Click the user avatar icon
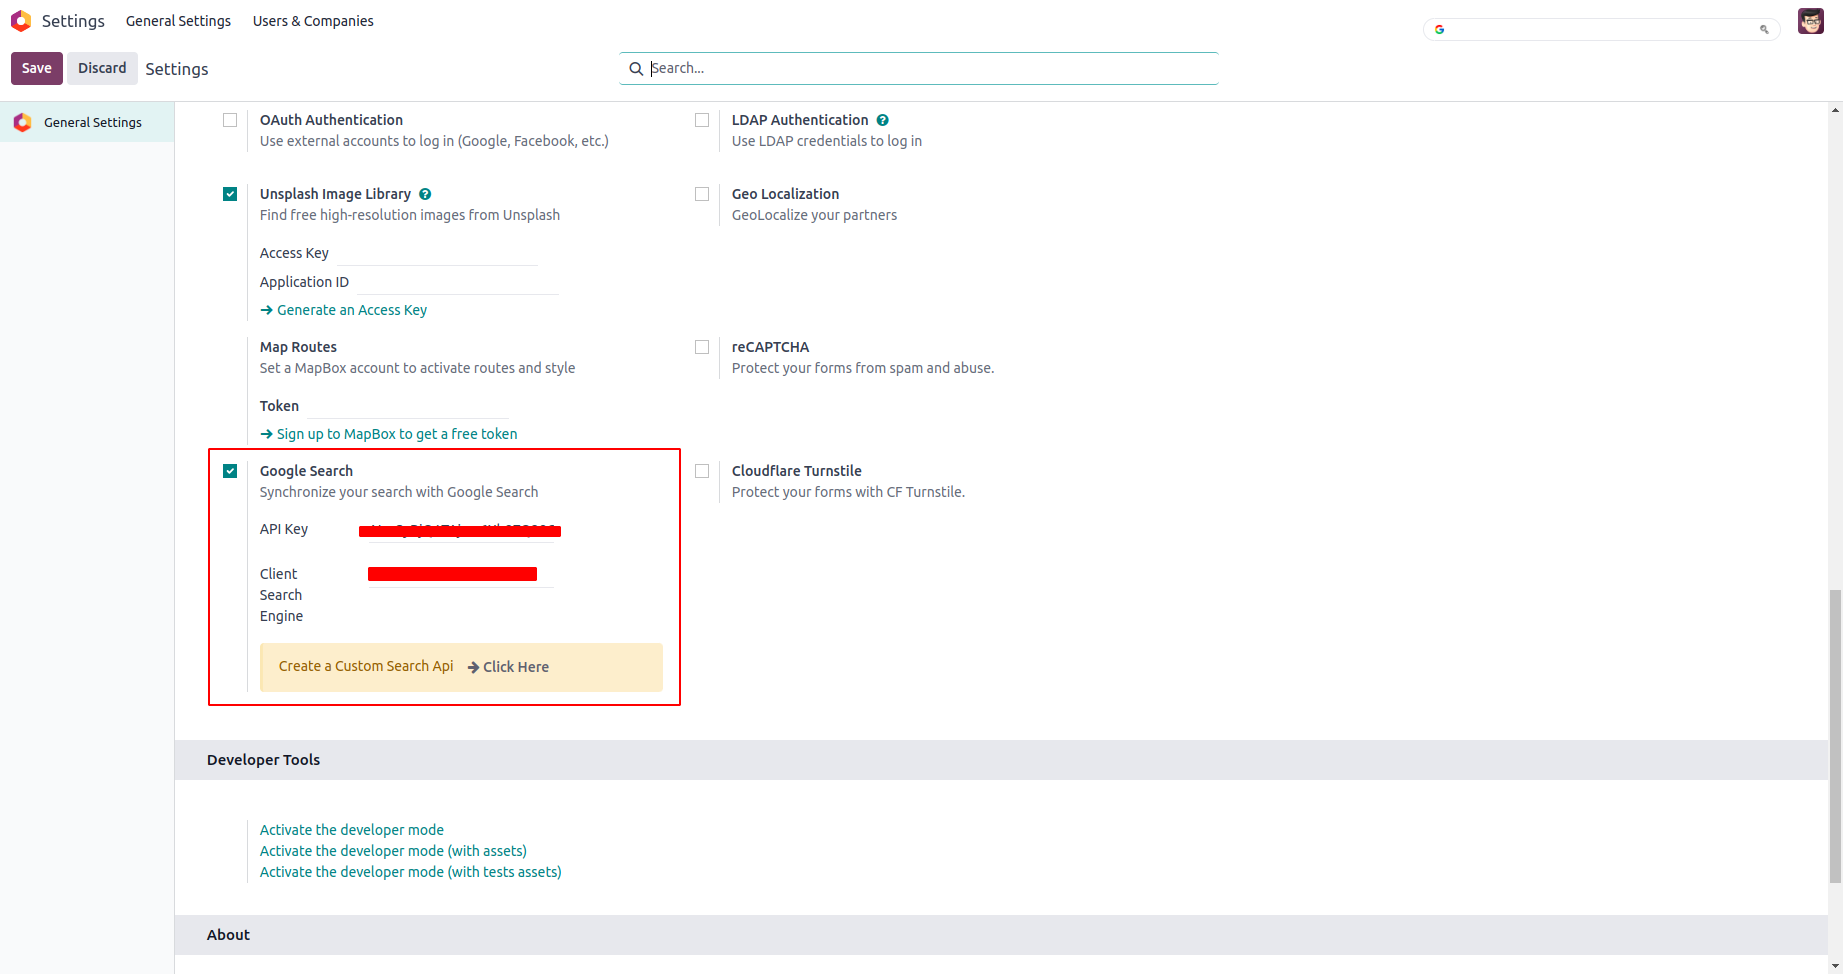 tap(1810, 21)
